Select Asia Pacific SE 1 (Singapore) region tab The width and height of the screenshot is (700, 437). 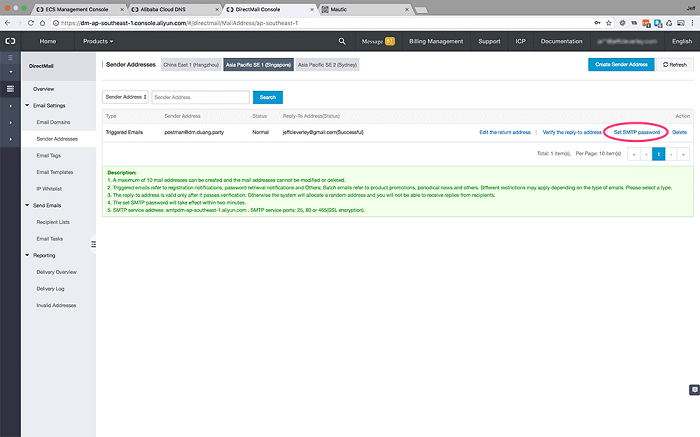coord(258,65)
